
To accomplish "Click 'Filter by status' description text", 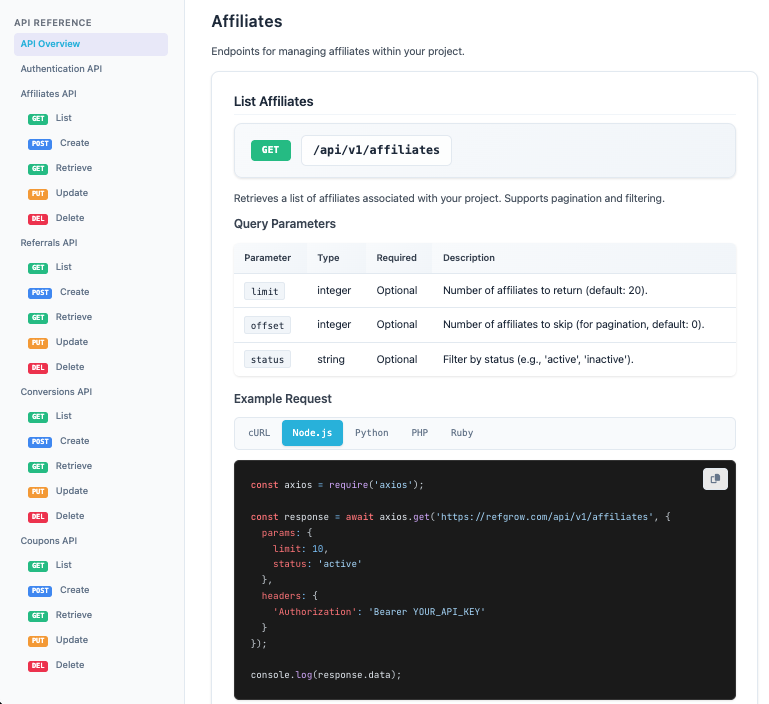I will [x=538, y=360].
